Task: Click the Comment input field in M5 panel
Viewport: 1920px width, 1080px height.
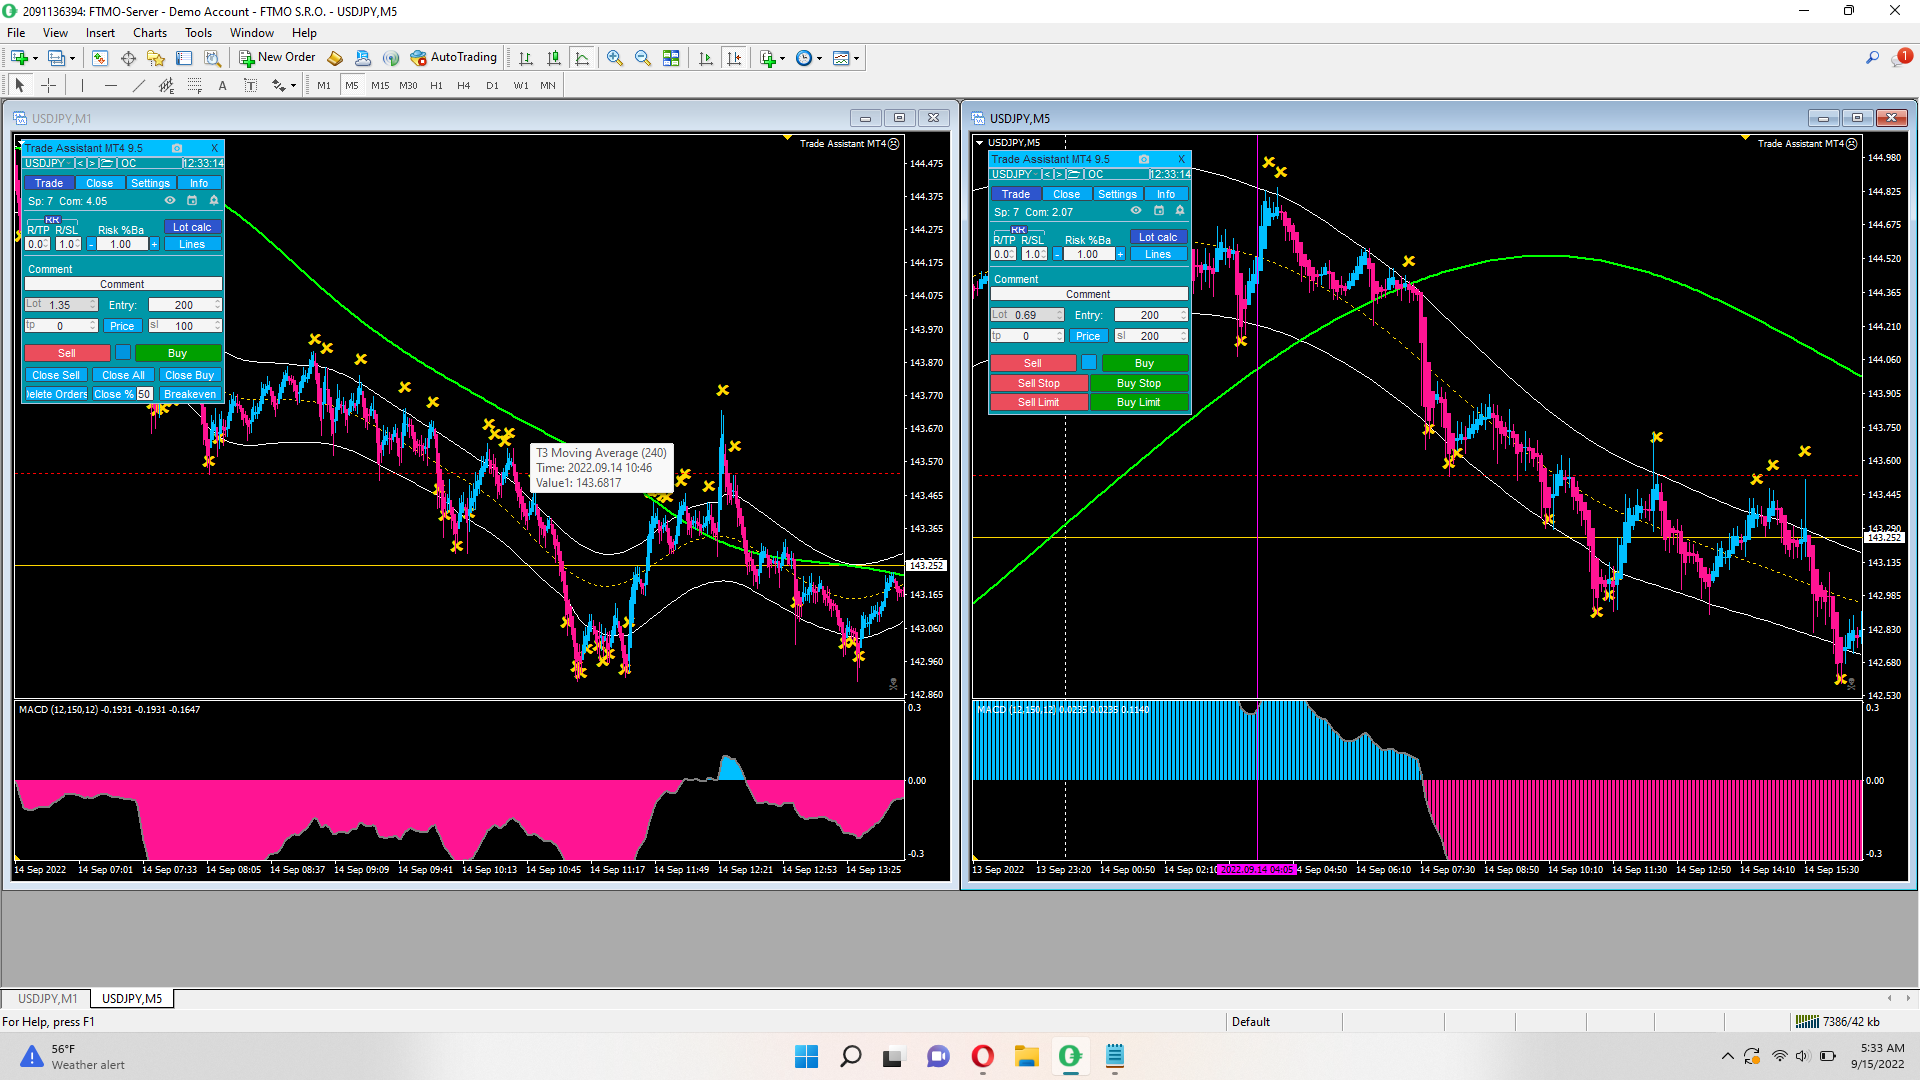Action: (1088, 294)
